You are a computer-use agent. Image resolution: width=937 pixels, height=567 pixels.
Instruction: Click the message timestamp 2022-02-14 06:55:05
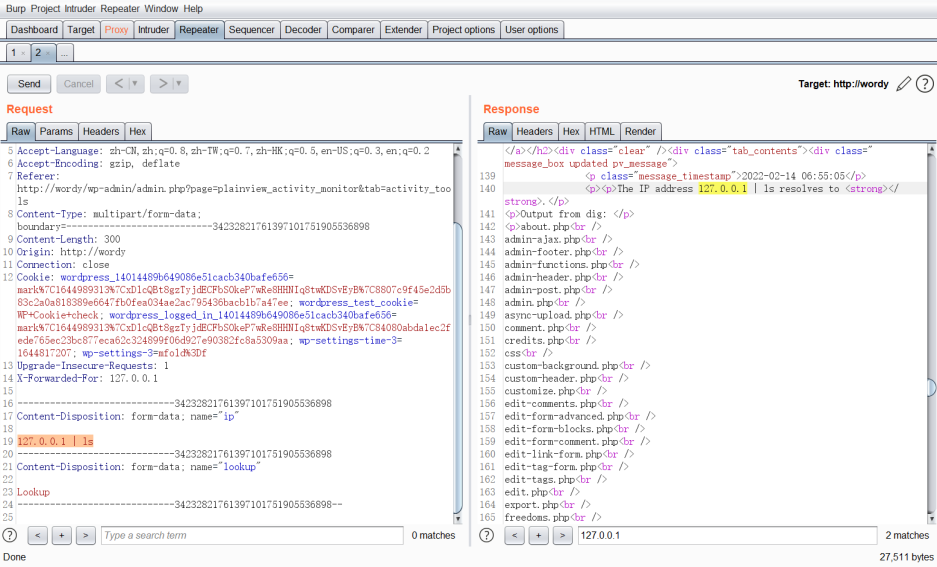[x=793, y=176]
